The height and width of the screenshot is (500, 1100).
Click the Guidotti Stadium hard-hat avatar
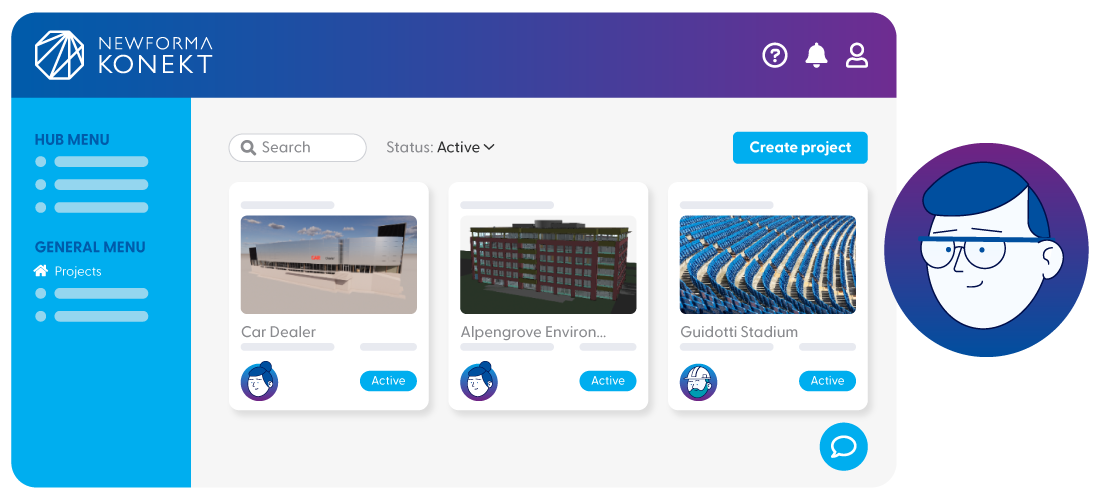pyautogui.click(x=699, y=382)
